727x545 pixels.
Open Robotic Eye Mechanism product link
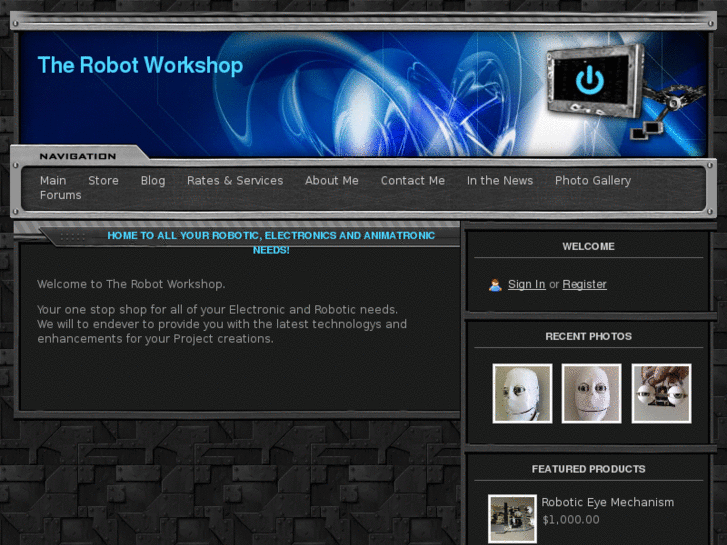608,503
